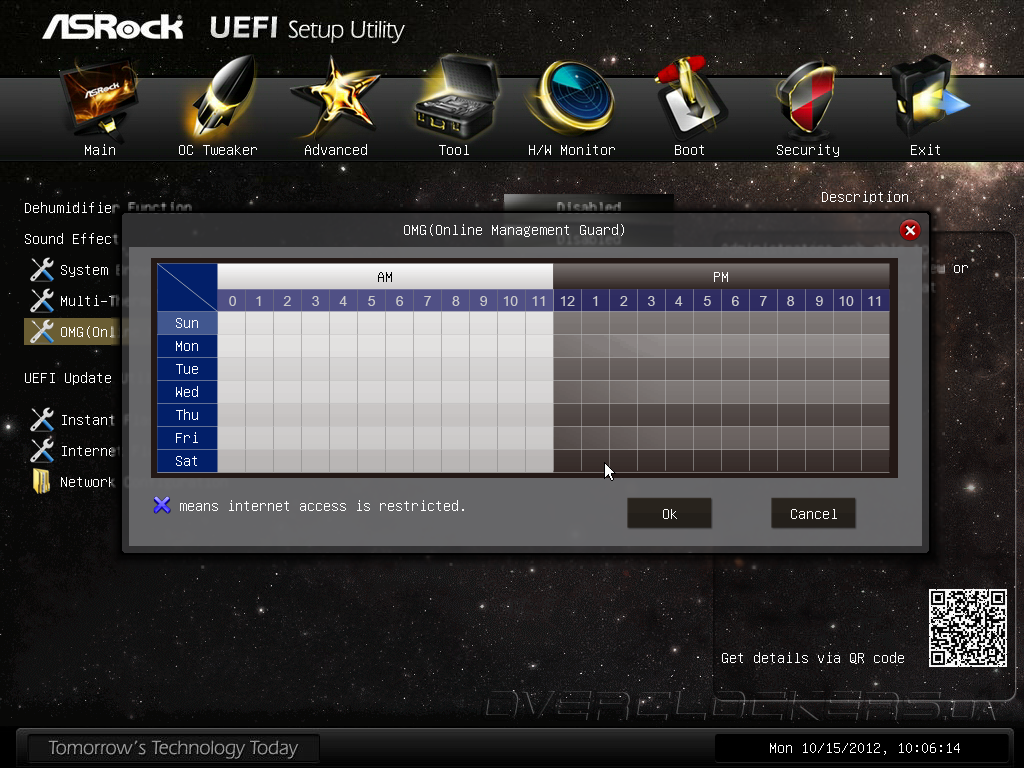Select the PM hour 5 column header
Screen dimensions: 1024x768
pyautogui.click(x=707, y=301)
